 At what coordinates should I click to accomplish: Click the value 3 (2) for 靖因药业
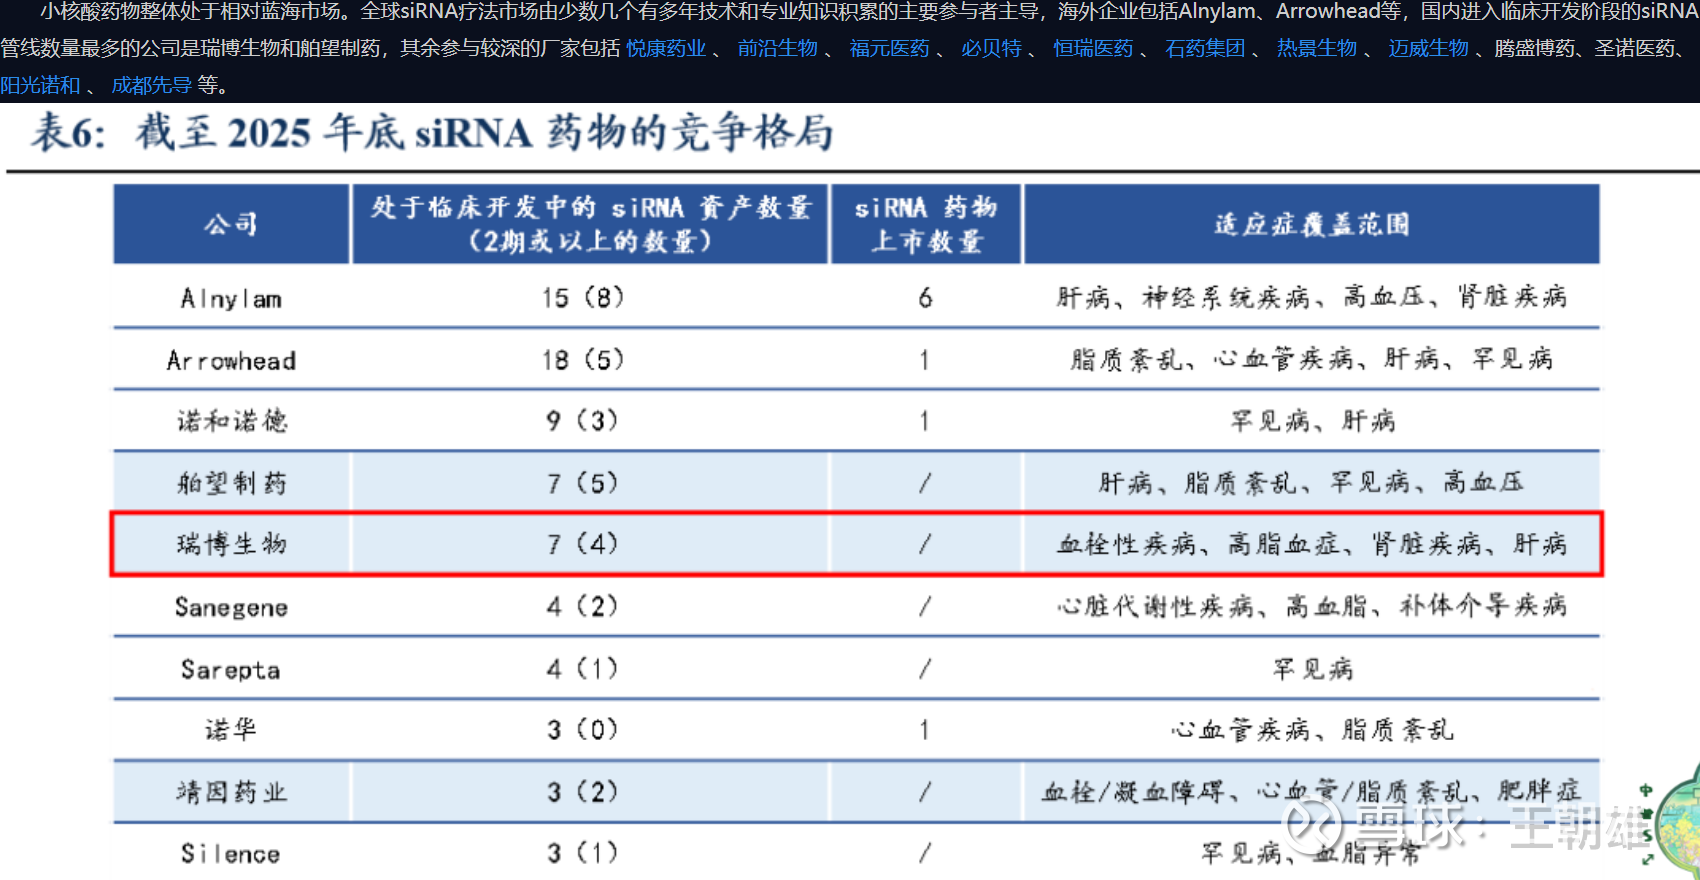[x=583, y=792]
